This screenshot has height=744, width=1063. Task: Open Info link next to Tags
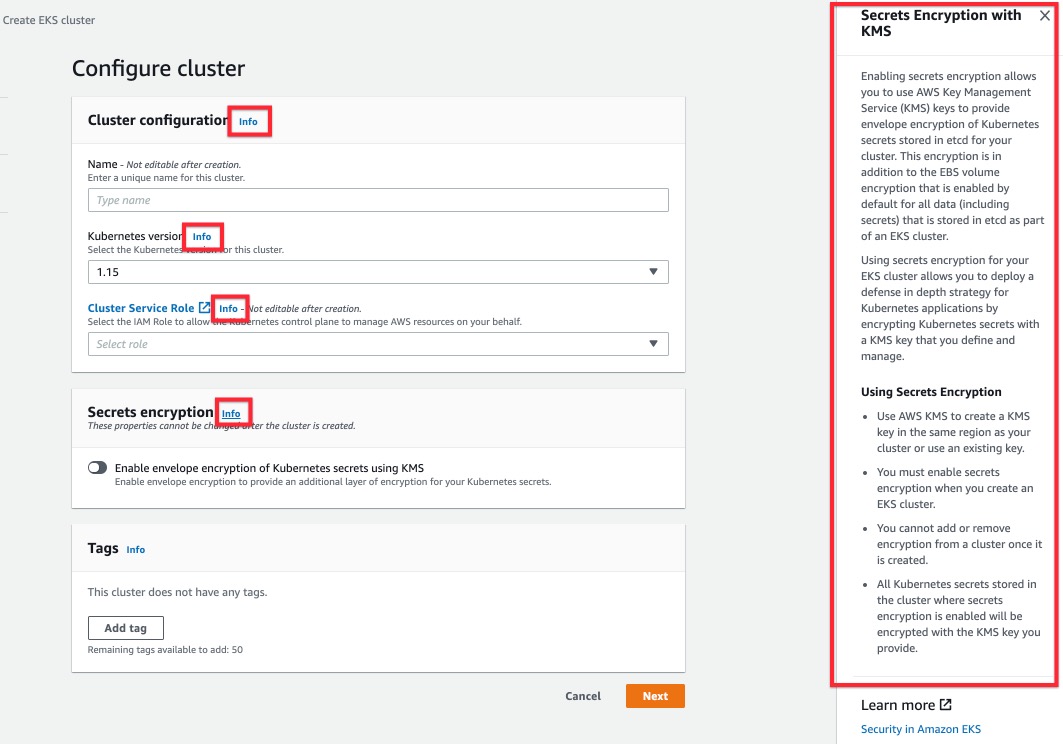[136, 549]
